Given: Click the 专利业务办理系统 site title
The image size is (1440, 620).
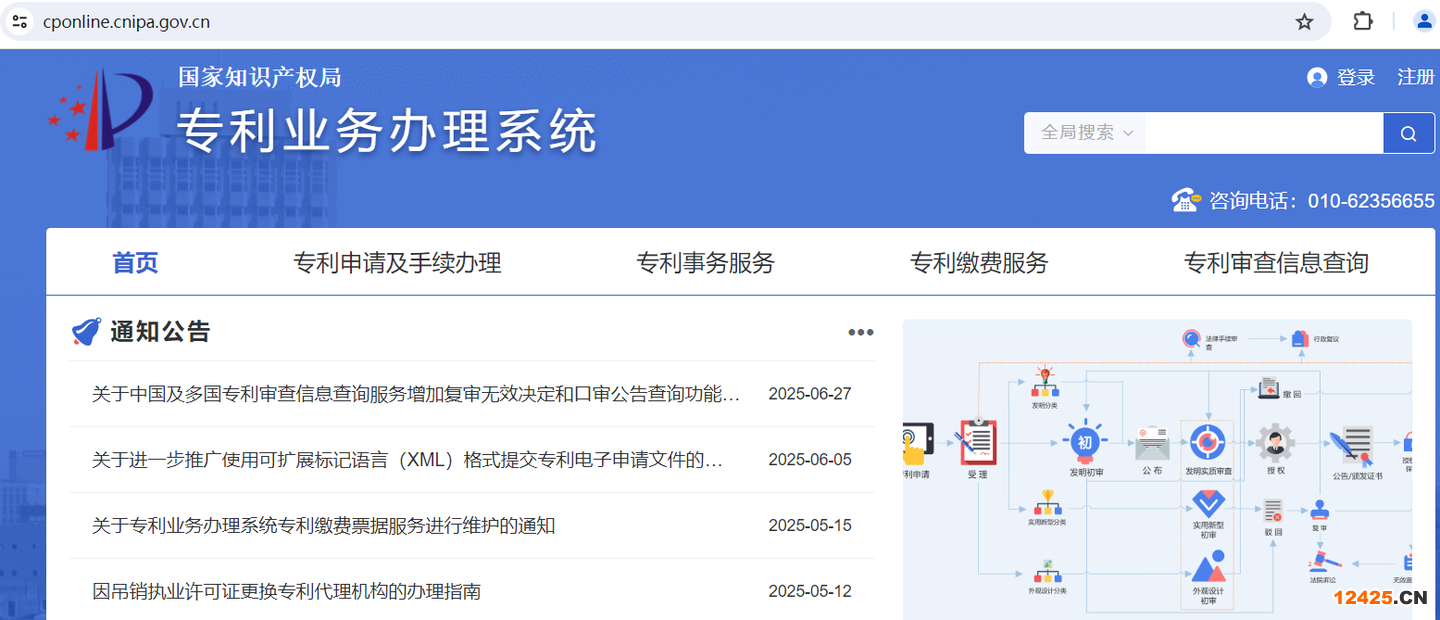Looking at the screenshot, I should (x=387, y=131).
